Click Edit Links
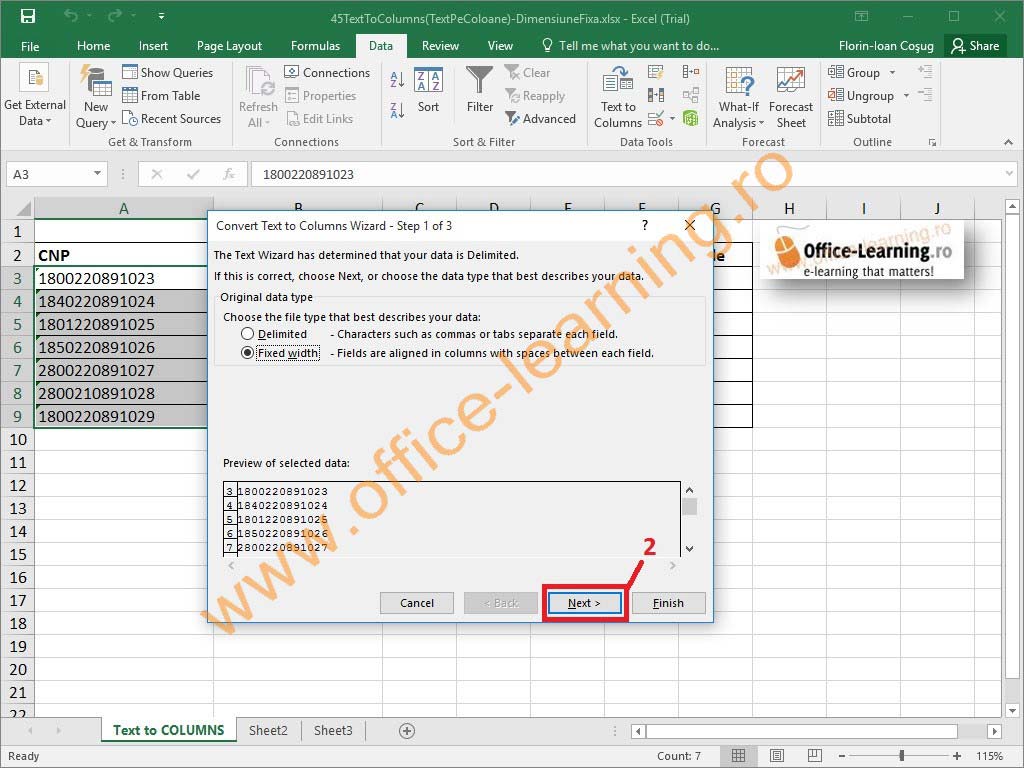1024x768 pixels. (x=319, y=118)
